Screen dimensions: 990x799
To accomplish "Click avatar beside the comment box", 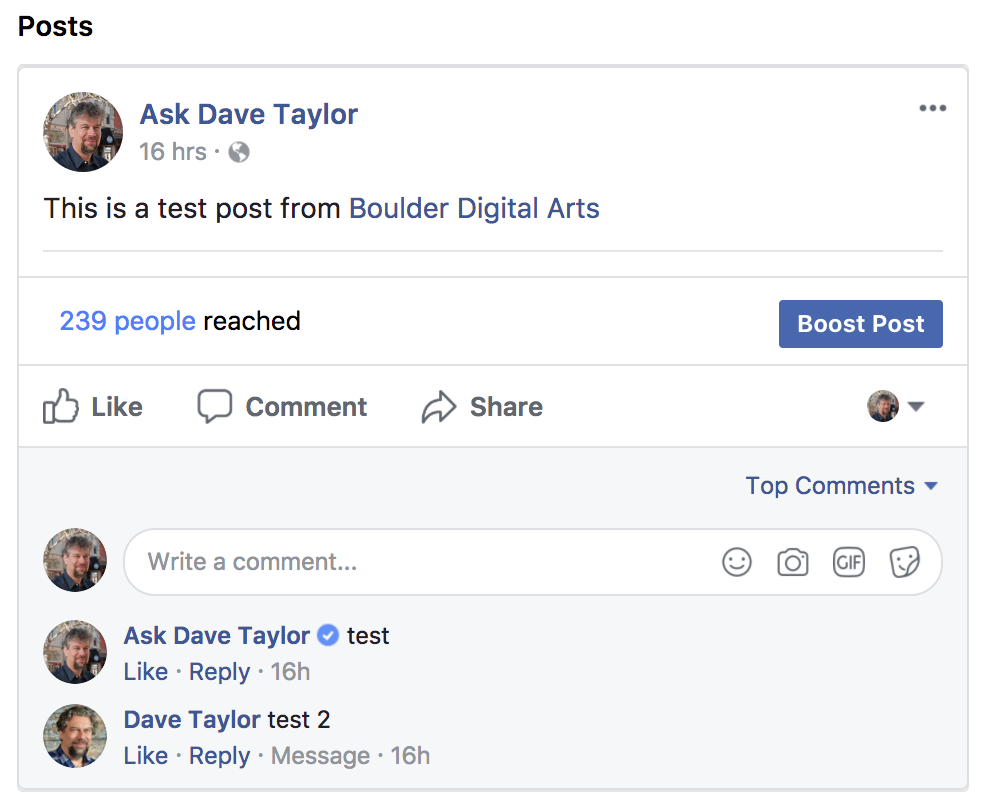I will pyautogui.click(x=75, y=560).
